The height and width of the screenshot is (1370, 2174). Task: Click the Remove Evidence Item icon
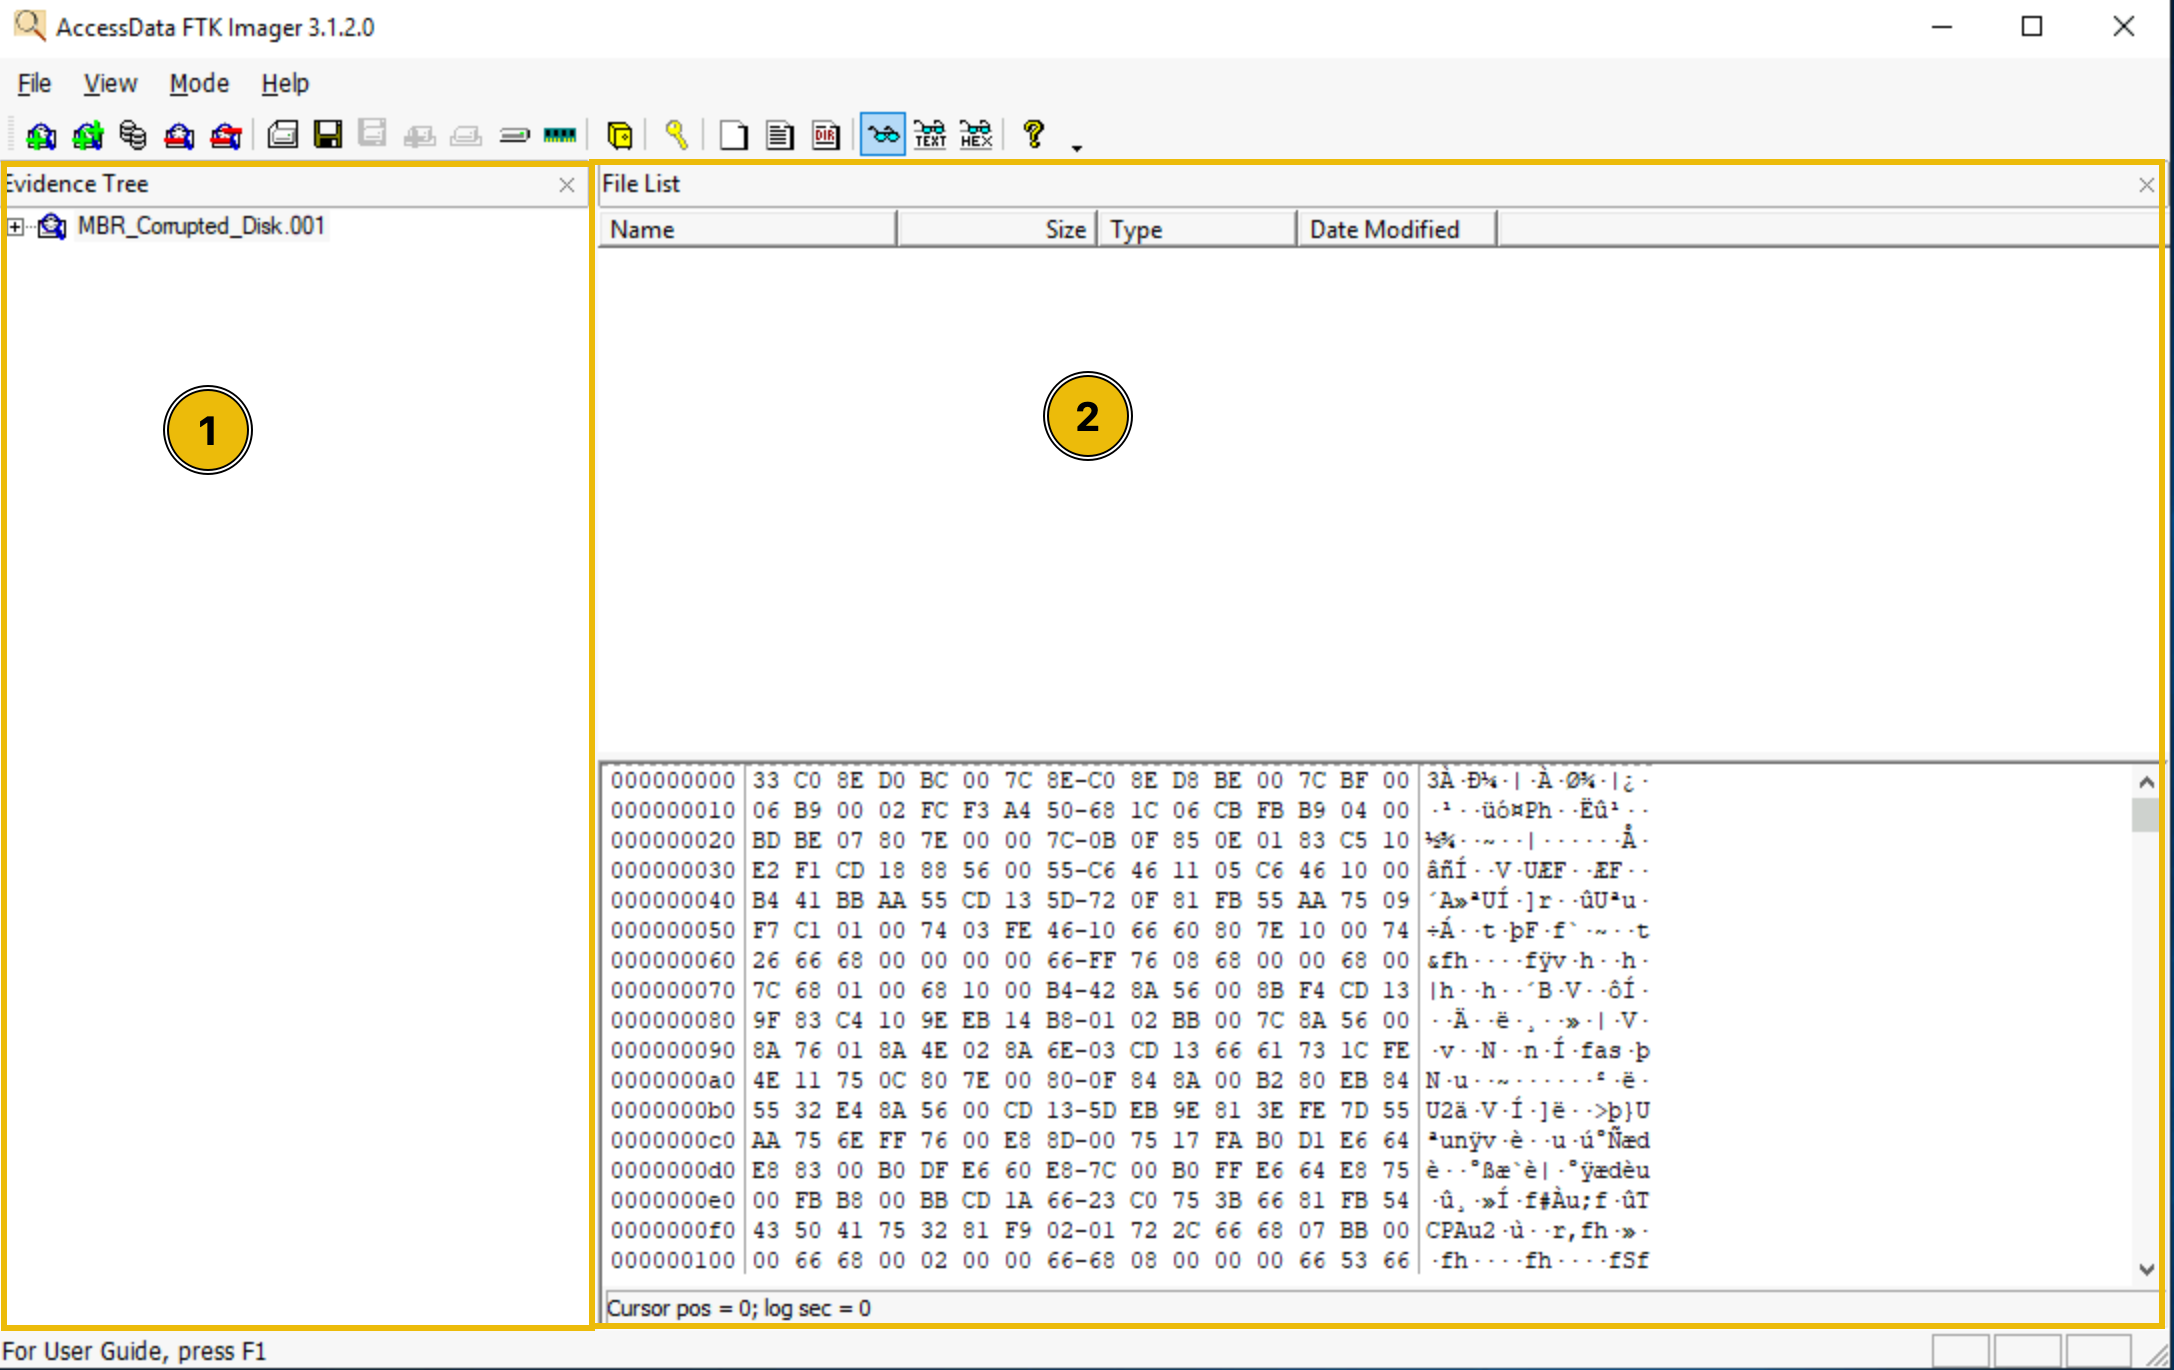179,135
